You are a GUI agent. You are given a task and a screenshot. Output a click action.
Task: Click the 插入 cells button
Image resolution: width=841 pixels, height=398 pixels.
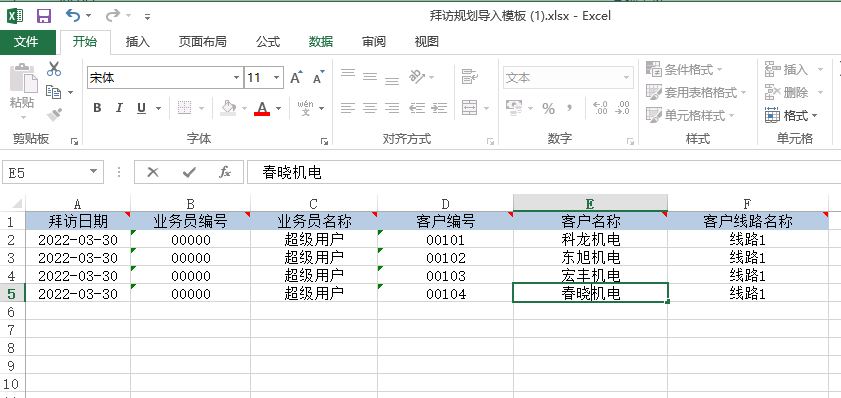pos(787,69)
